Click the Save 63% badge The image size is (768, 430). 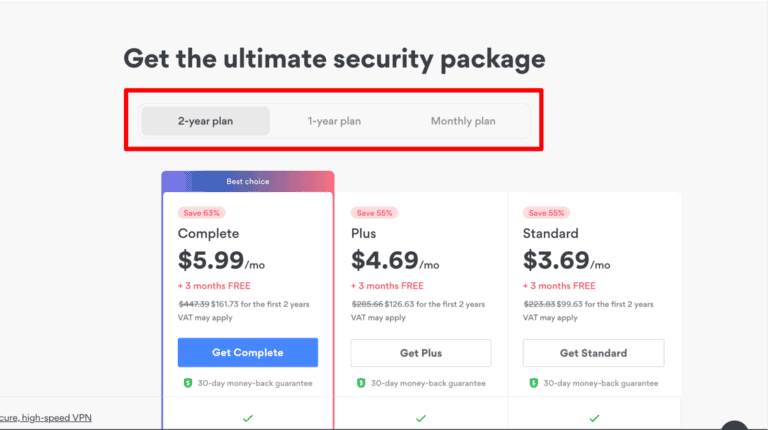coord(202,213)
